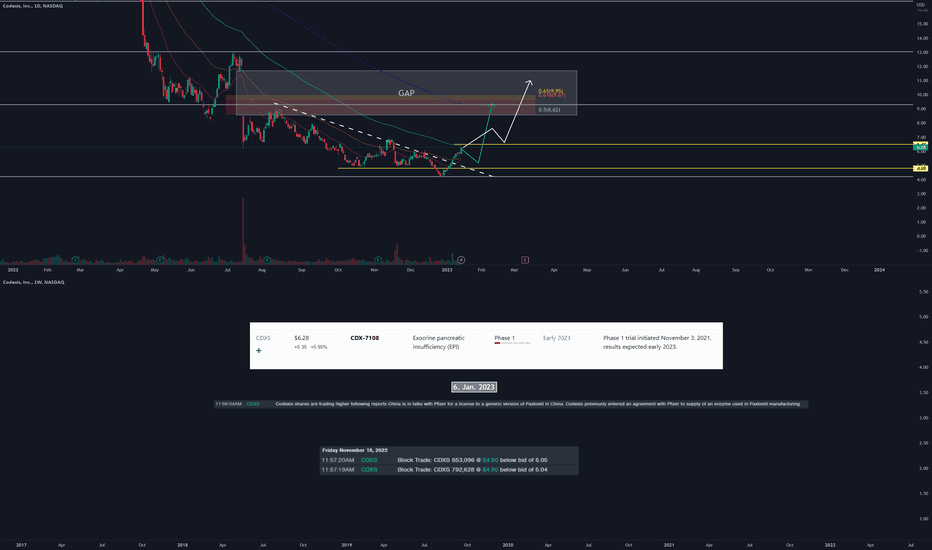
Task: Click the 2023 label on the daily time axis
Action: [447, 270]
